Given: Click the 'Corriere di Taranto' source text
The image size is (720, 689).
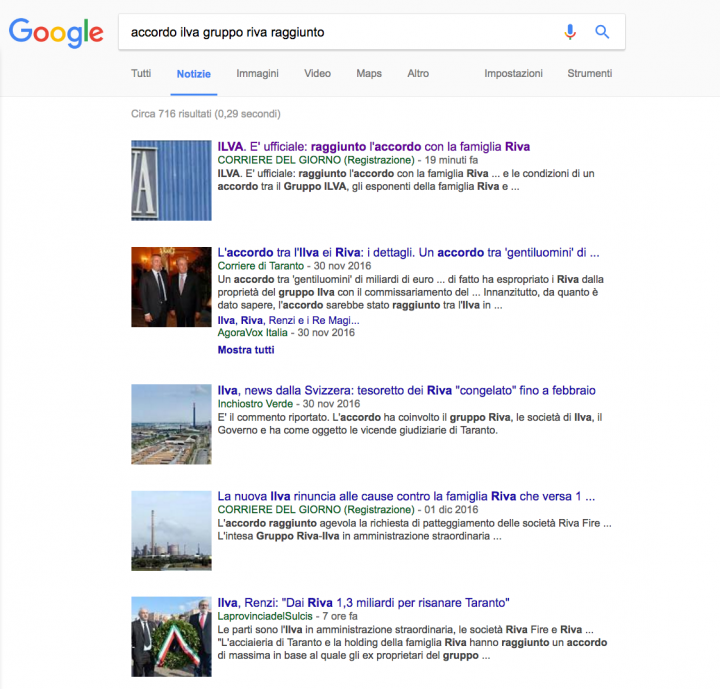Looking at the screenshot, I should [260, 266].
